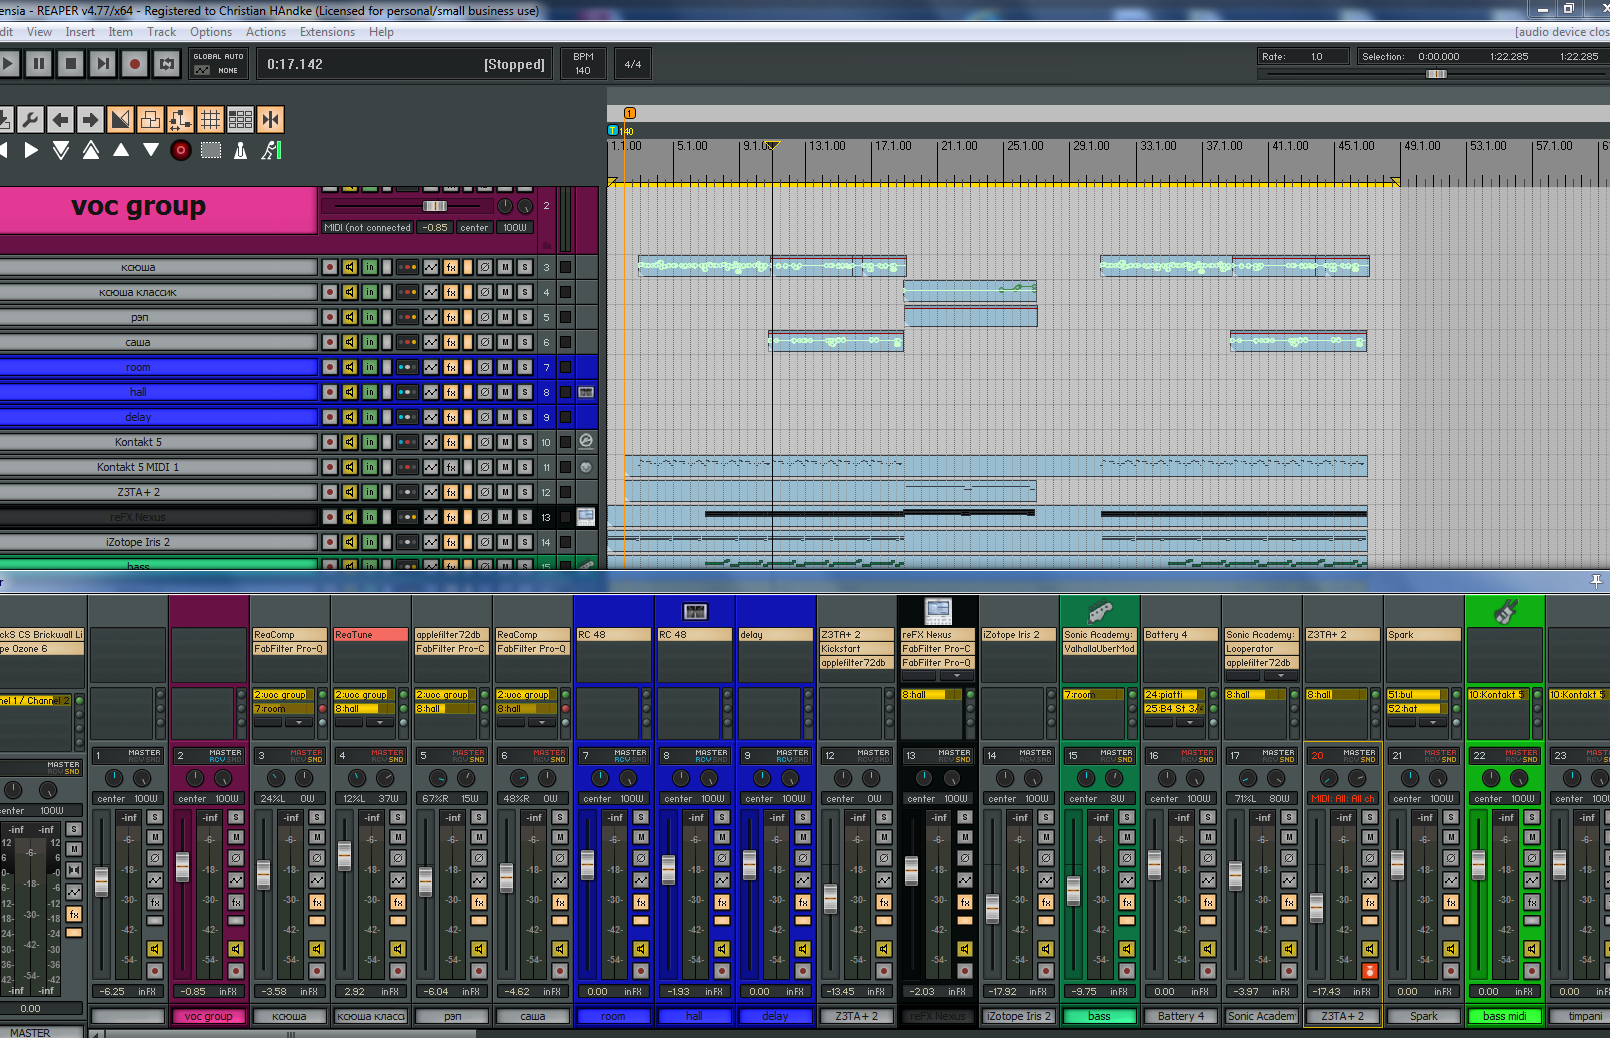Open FX button on the Z3TA+ 2 track

tap(451, 492)
